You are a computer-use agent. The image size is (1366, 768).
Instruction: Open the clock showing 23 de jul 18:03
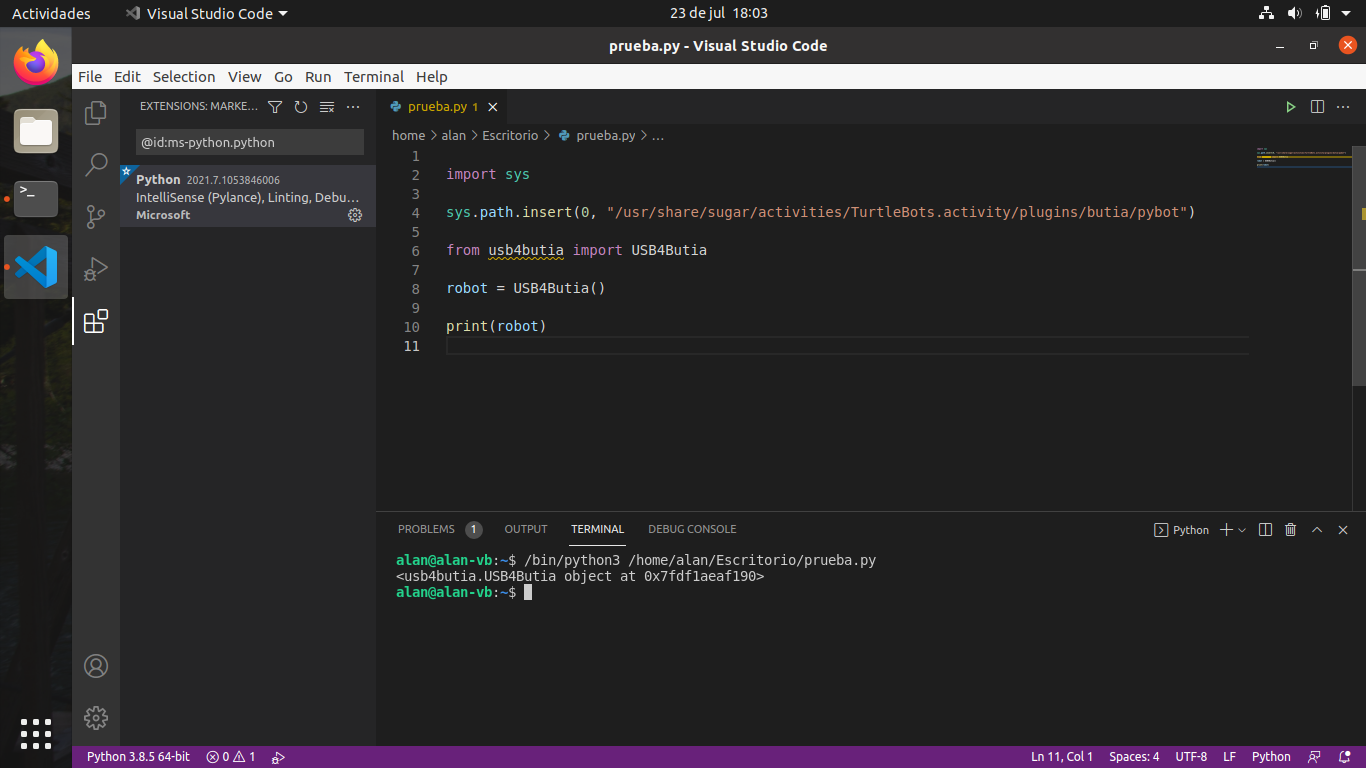(x=719, y=13)
